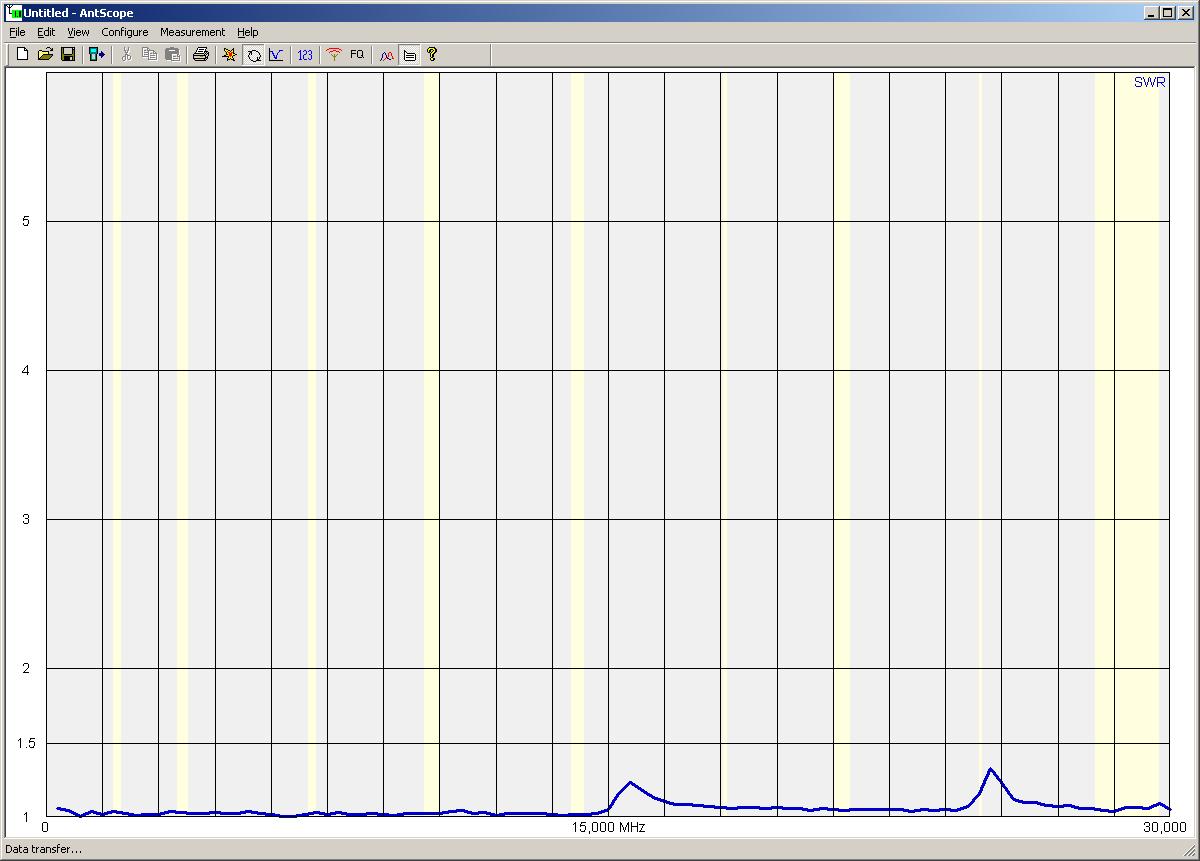Open a file with the folder icon
Screen dimensions: 1200x861
click(x=45, y=54)
